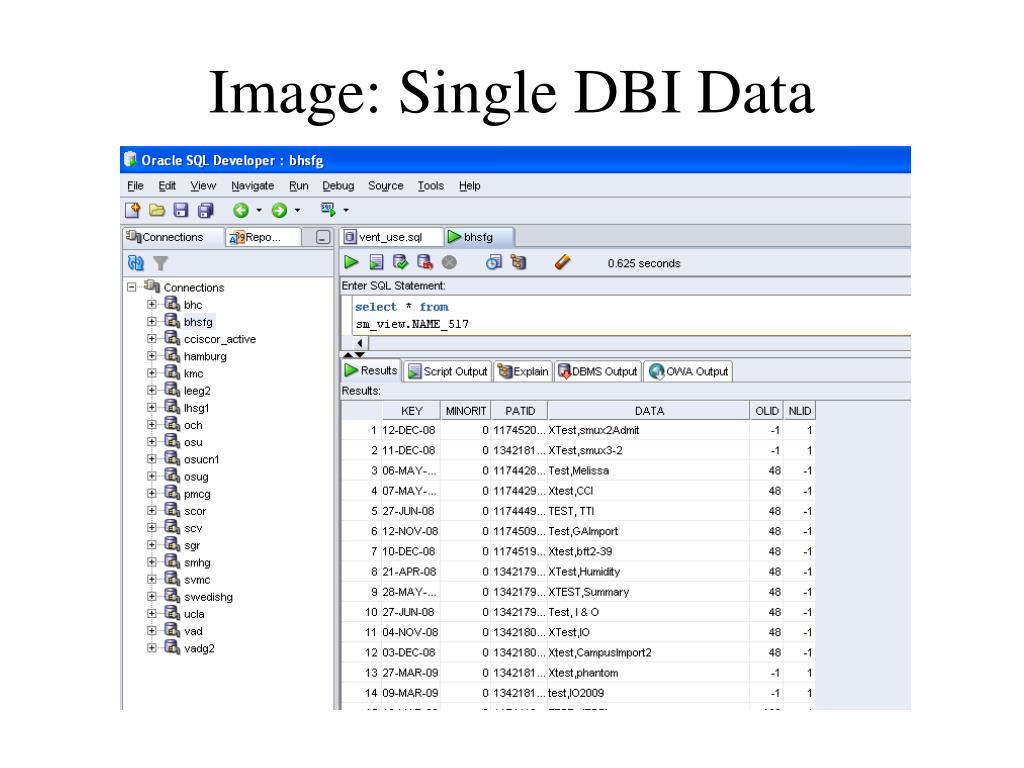The height and width of the screenshot is (768, 1024).
Task: Click the NLID column header
Action: 799,411
